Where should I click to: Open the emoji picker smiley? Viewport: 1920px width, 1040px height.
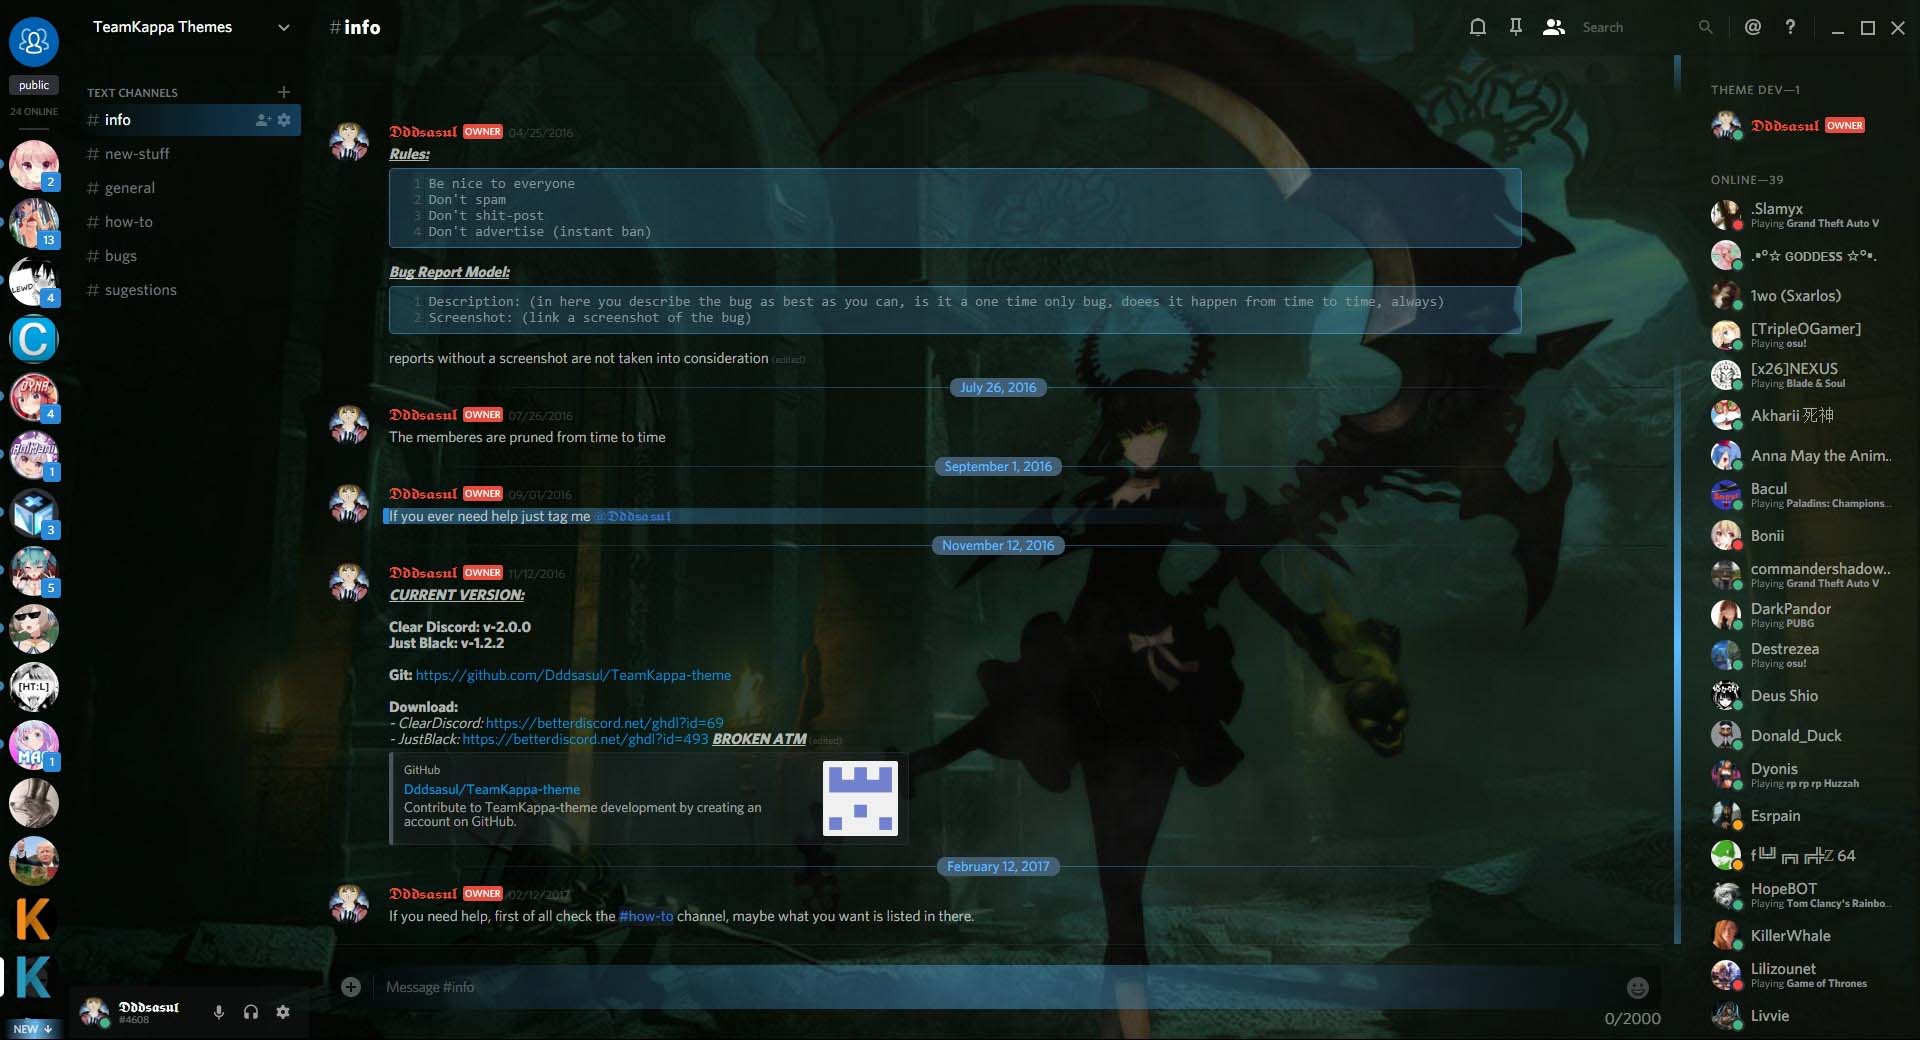click(x=1638, y=988)
